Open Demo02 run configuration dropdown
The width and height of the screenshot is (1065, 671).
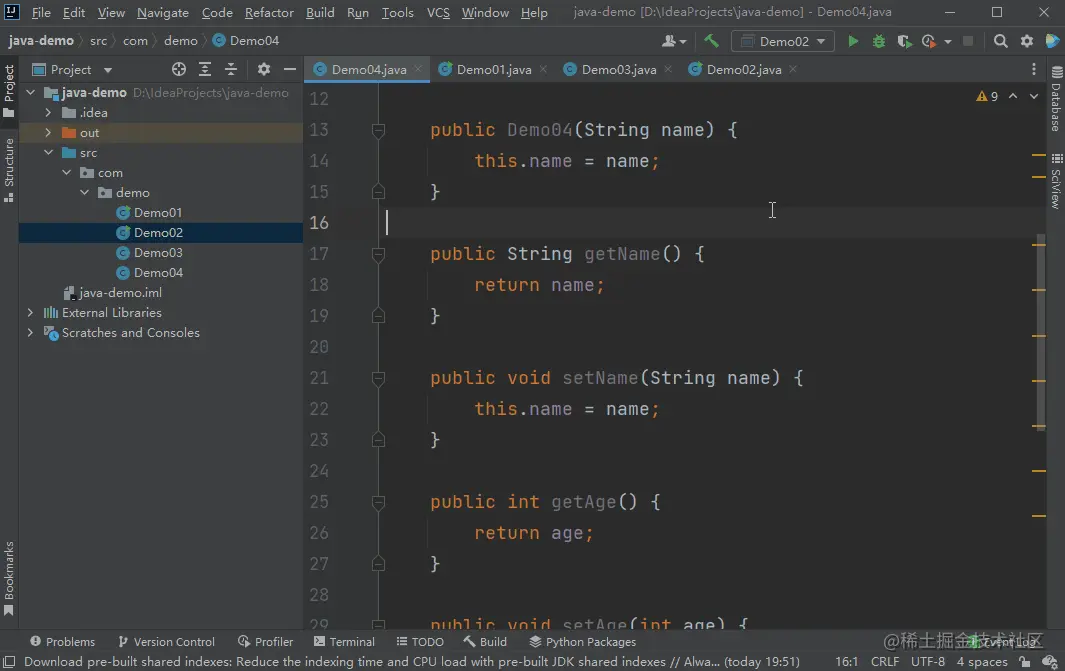coord(782,41)
